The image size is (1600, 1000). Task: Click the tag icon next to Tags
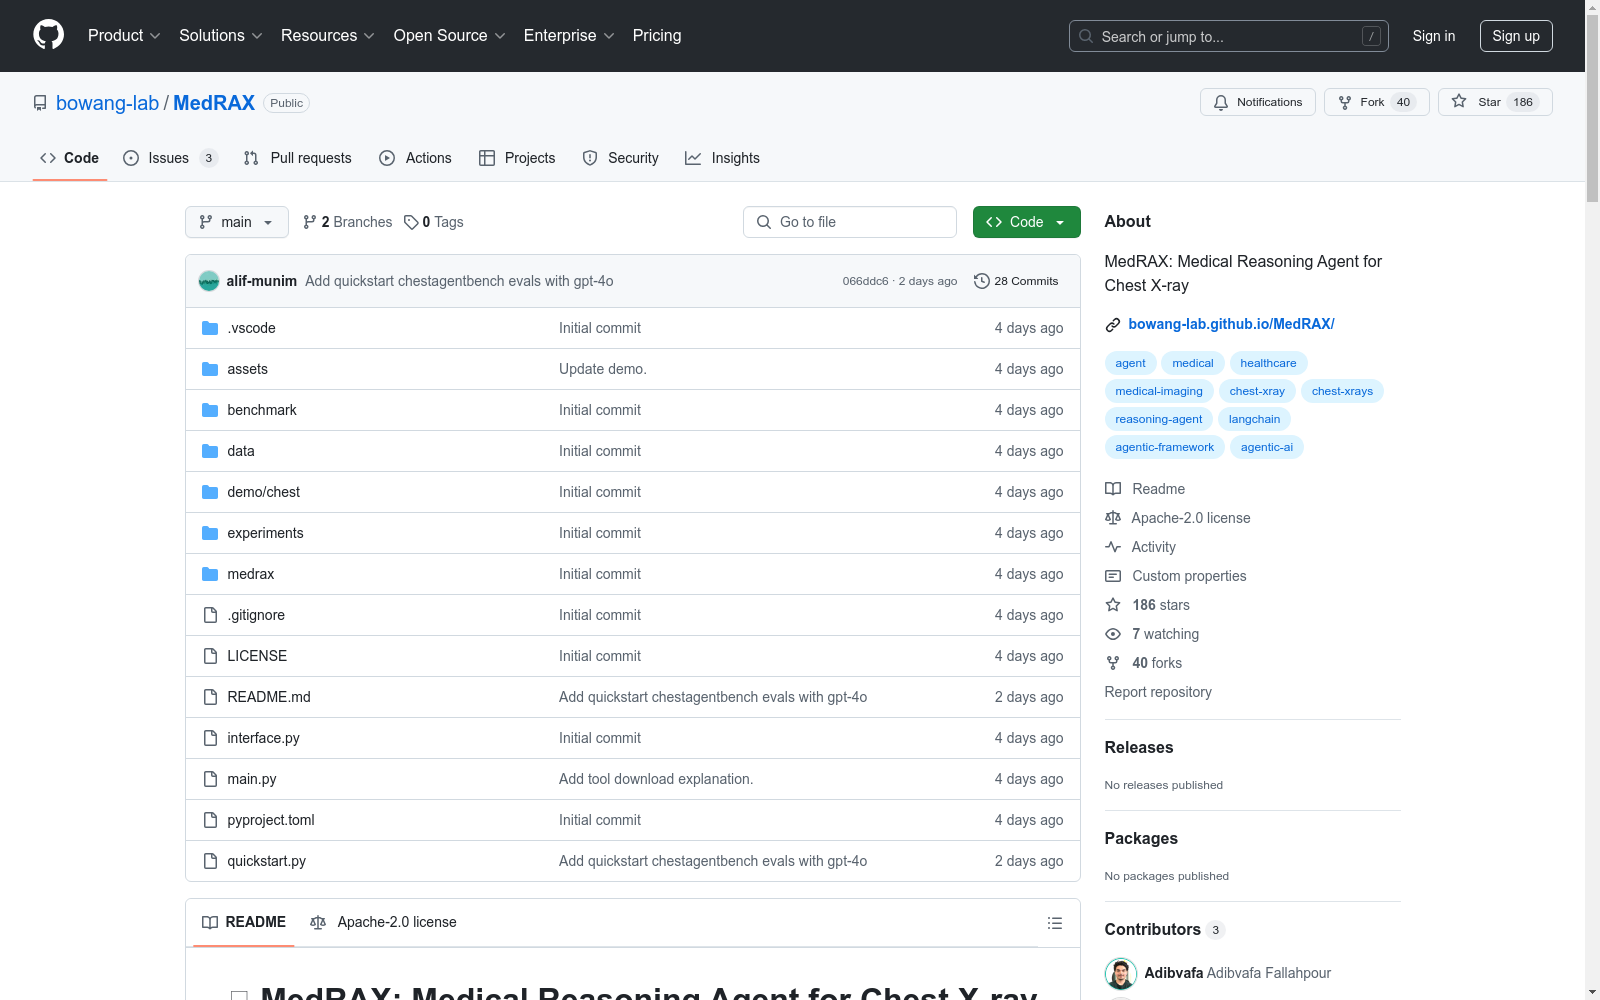coord(411,222)
